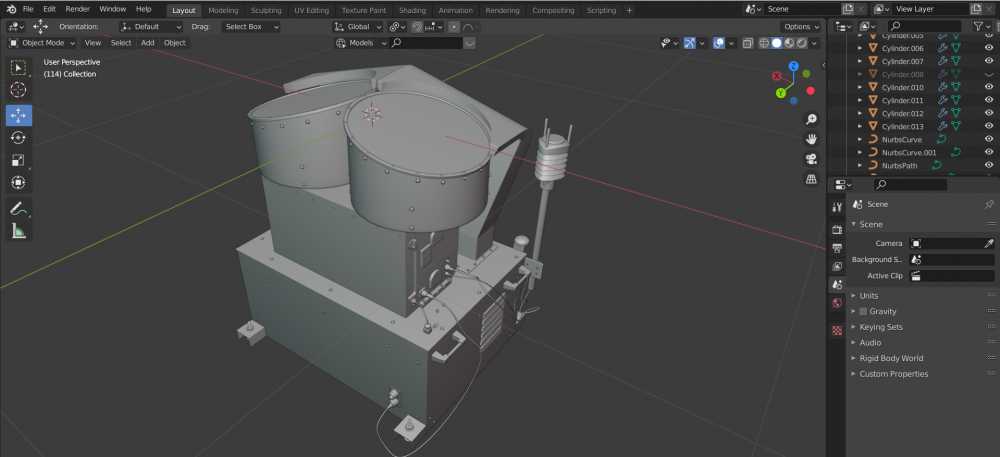Click the zoom magnifier icon in viewport

(x=811, y=118)
